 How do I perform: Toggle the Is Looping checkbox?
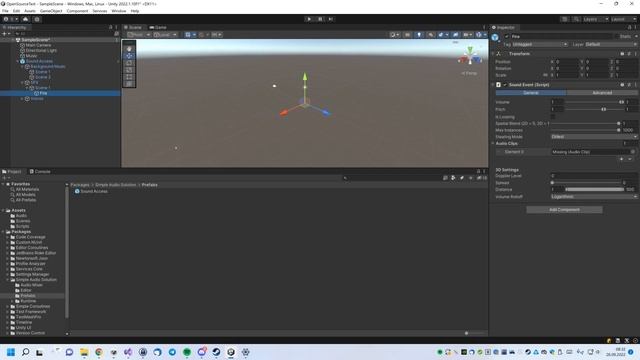pos(553,117)
